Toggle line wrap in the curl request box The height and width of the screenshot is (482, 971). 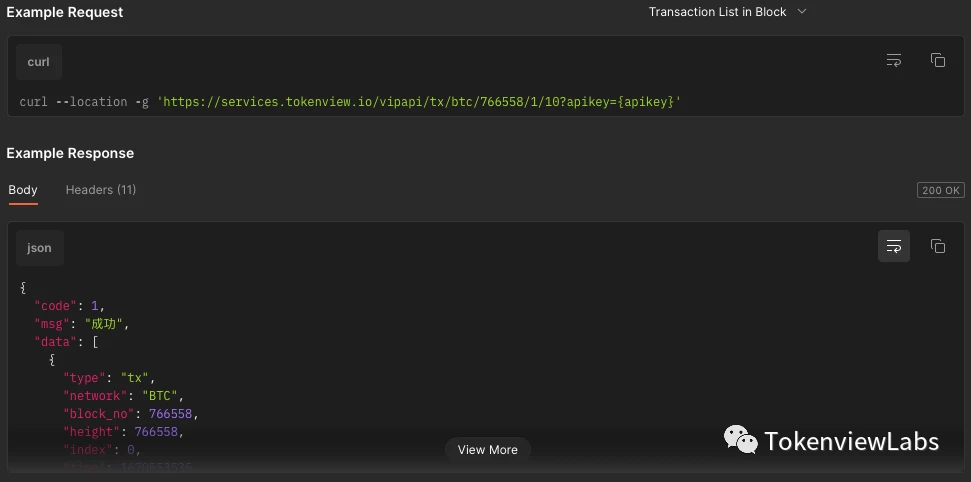[894, 61]
